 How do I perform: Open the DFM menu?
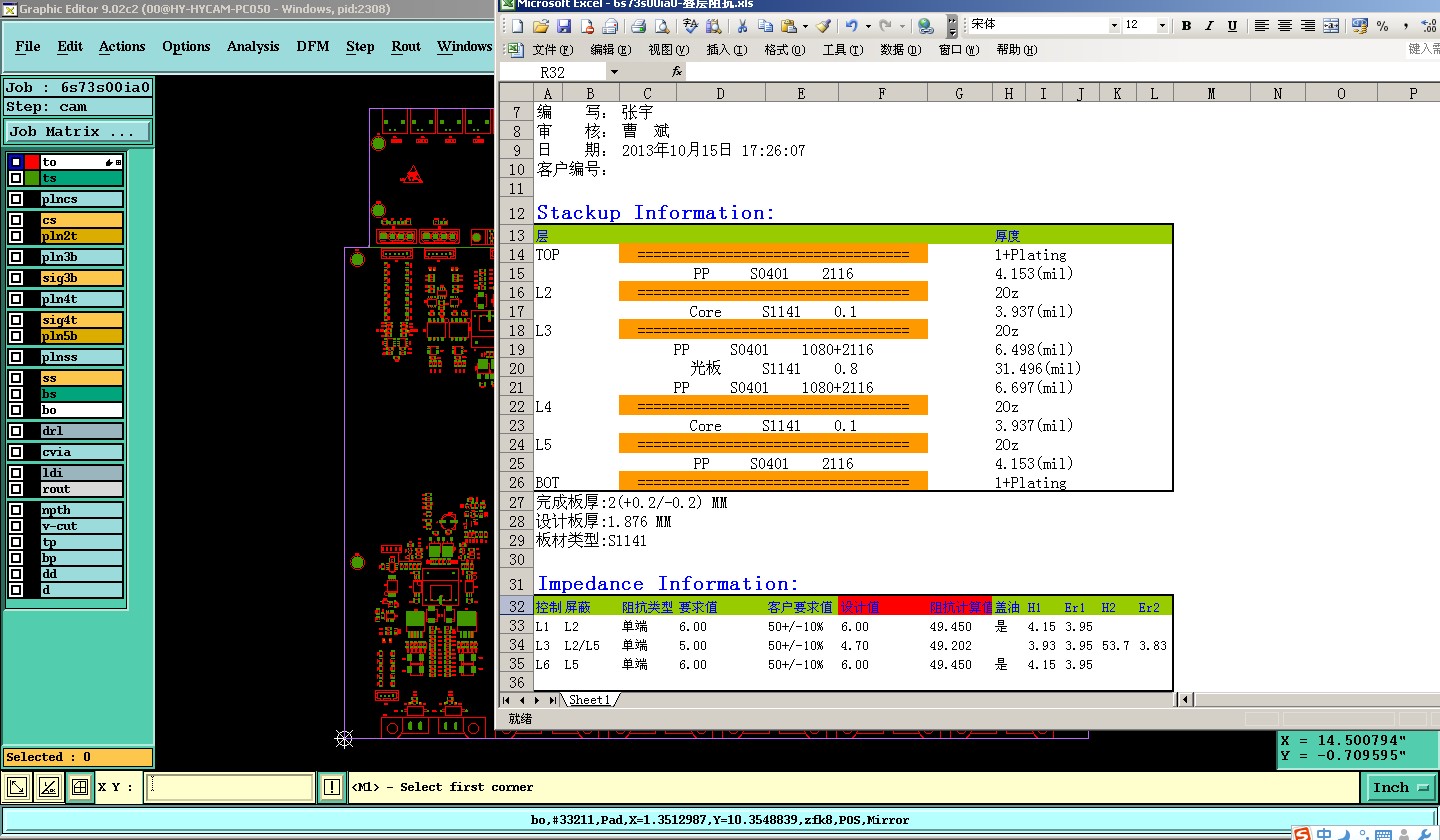tap(312, 46)
